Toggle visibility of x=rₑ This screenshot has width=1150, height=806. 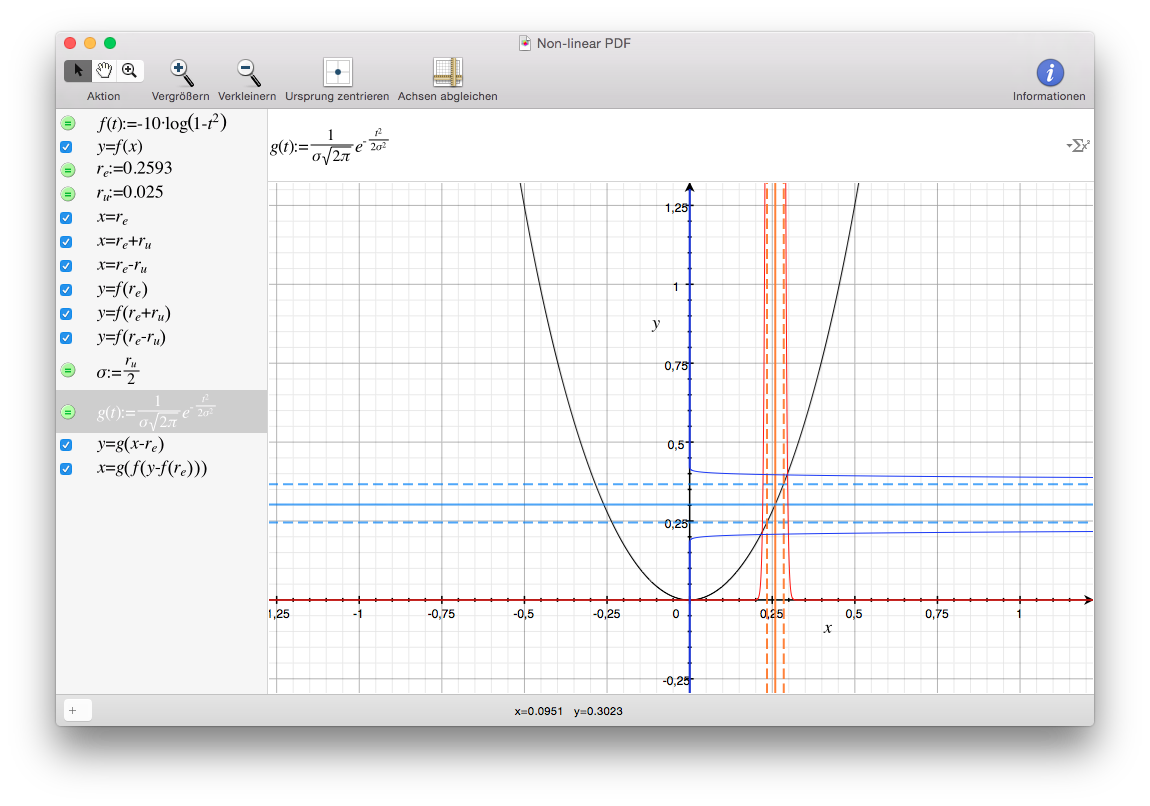[66, 218]
